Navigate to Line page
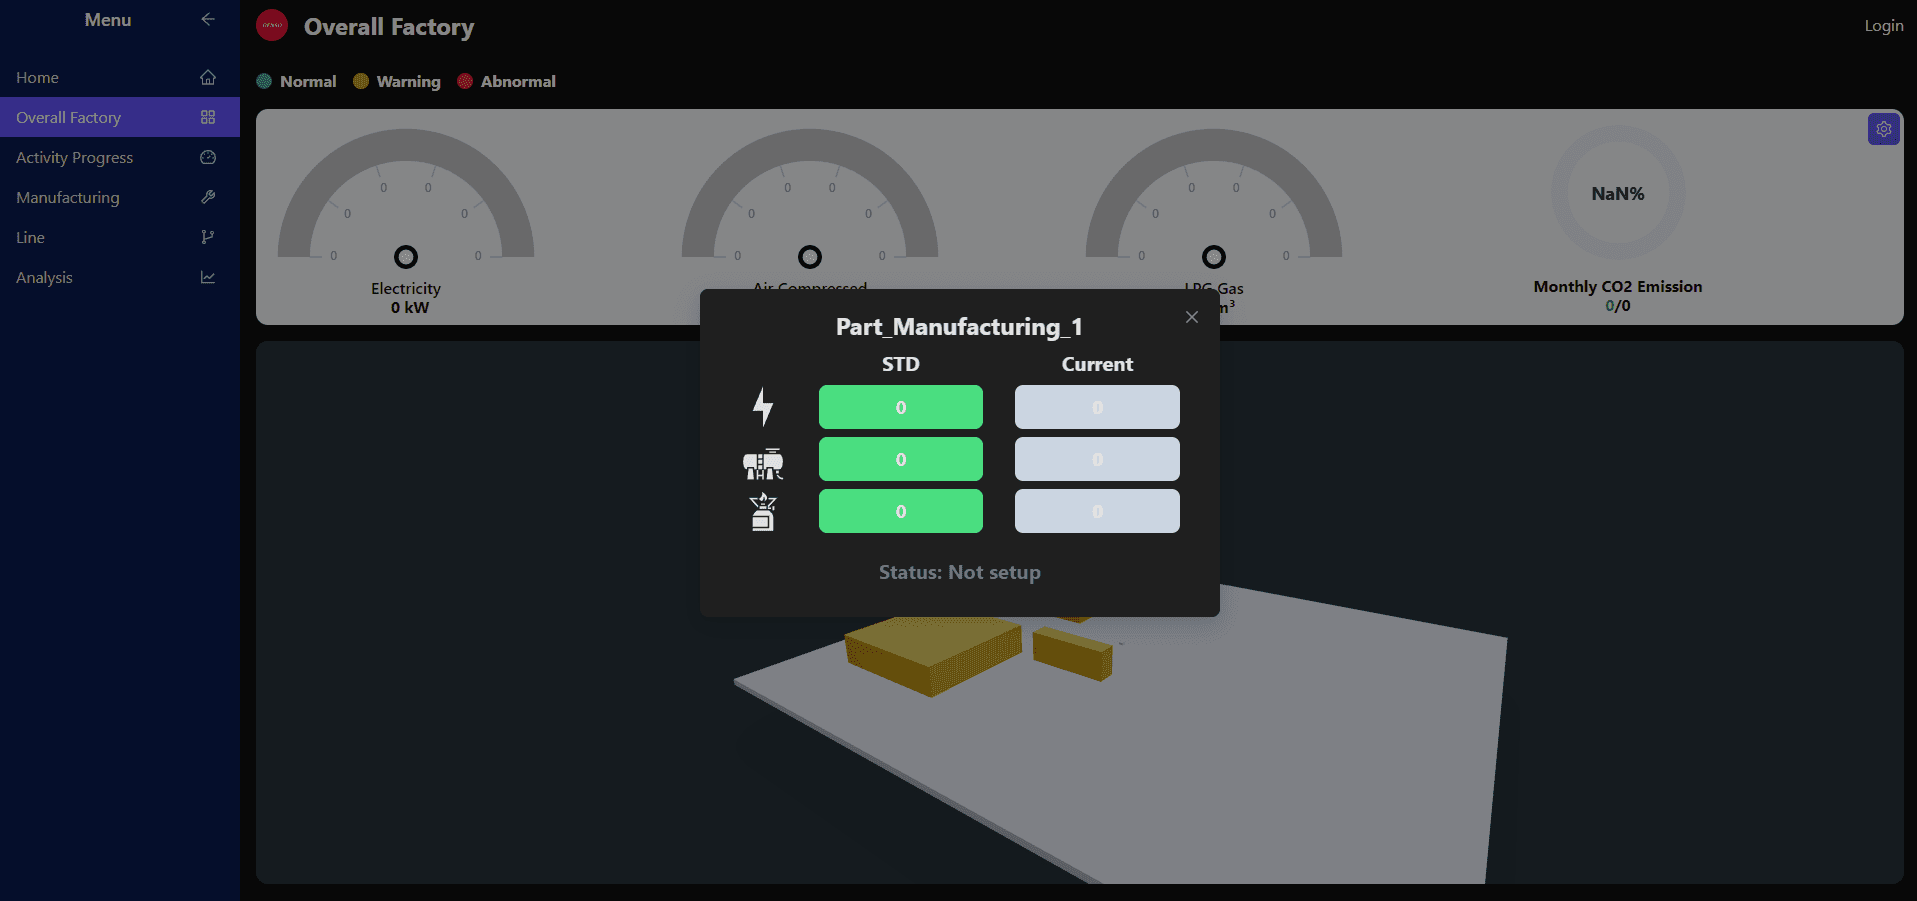 pyautogui.click(x=120, y=237)
